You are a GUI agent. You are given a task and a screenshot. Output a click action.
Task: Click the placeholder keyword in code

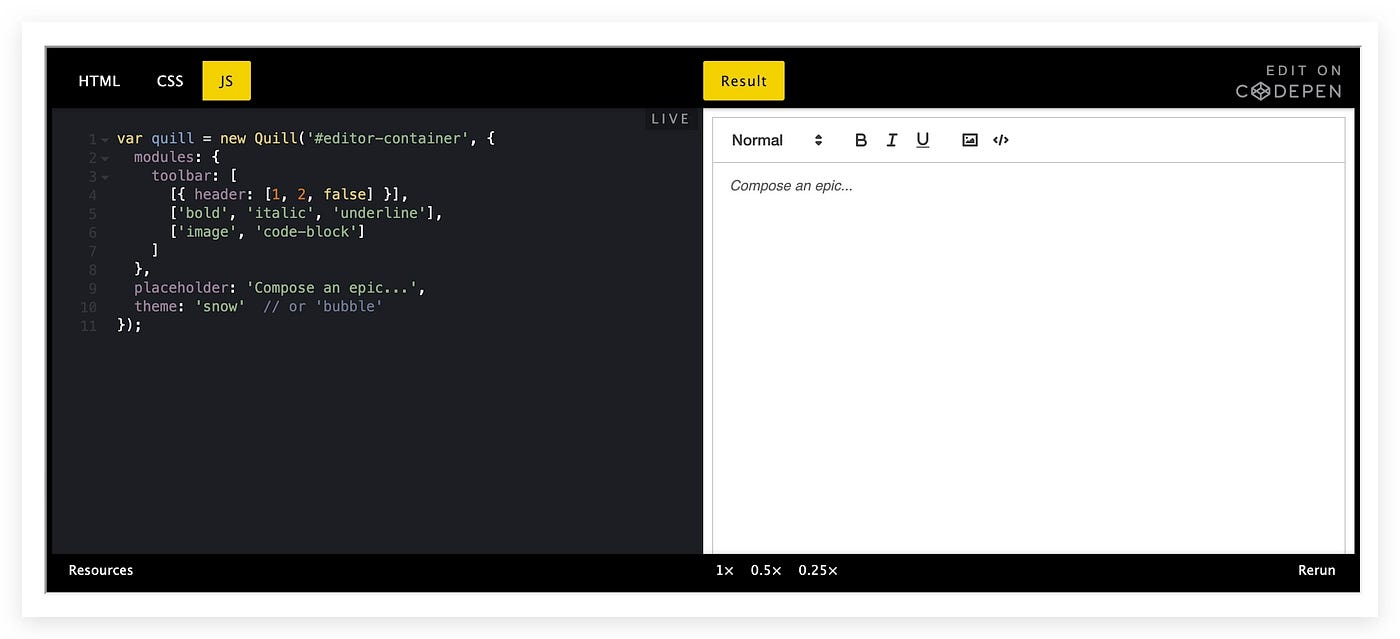coord(181,288)
